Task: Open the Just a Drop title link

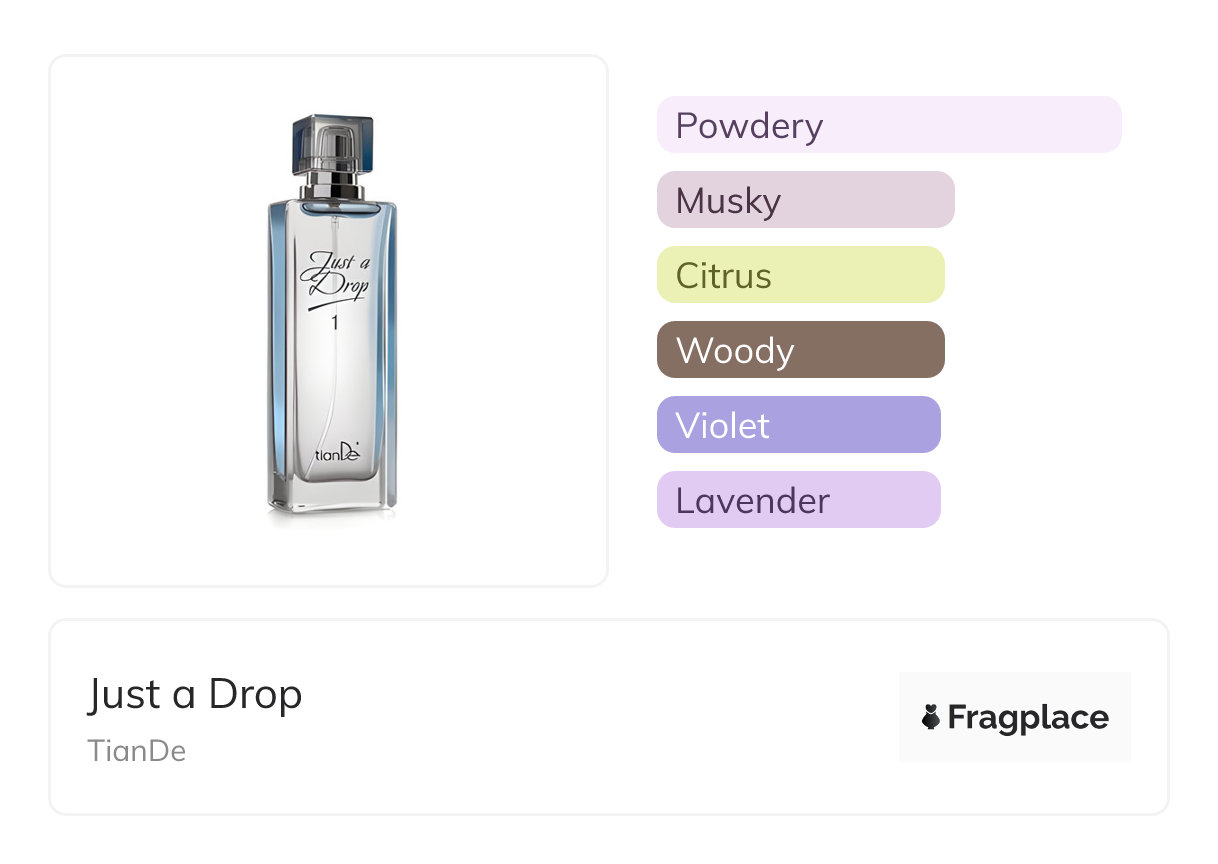Action: point(195,694)
